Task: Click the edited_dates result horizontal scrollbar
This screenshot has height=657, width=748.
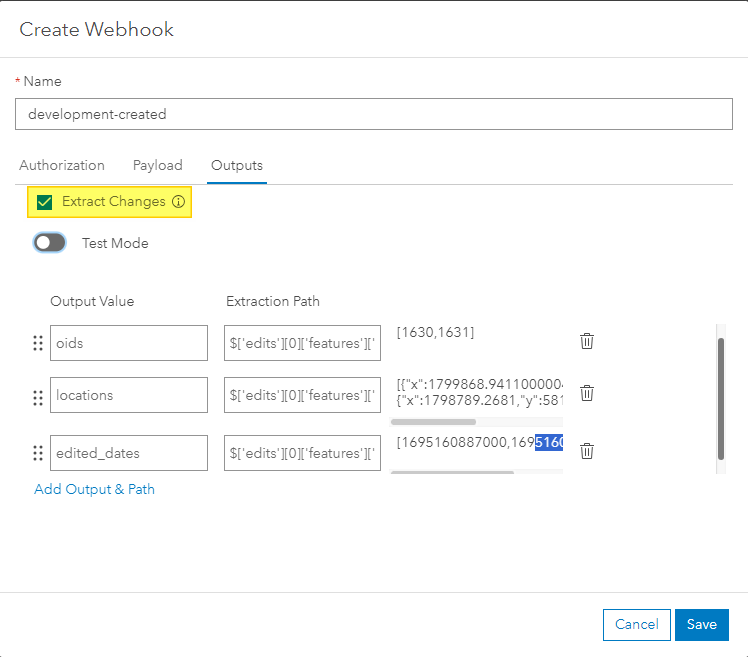Action: click(x=452, y=472)
